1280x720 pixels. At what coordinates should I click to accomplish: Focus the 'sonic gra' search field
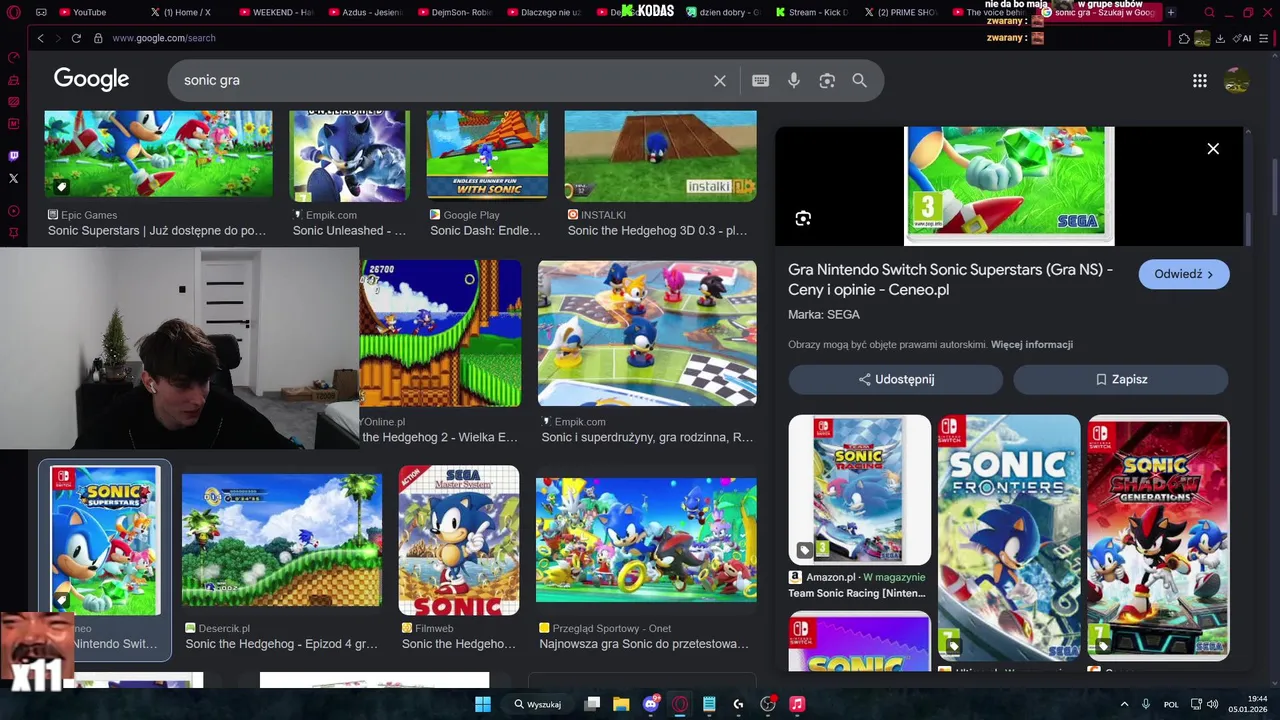440,80
